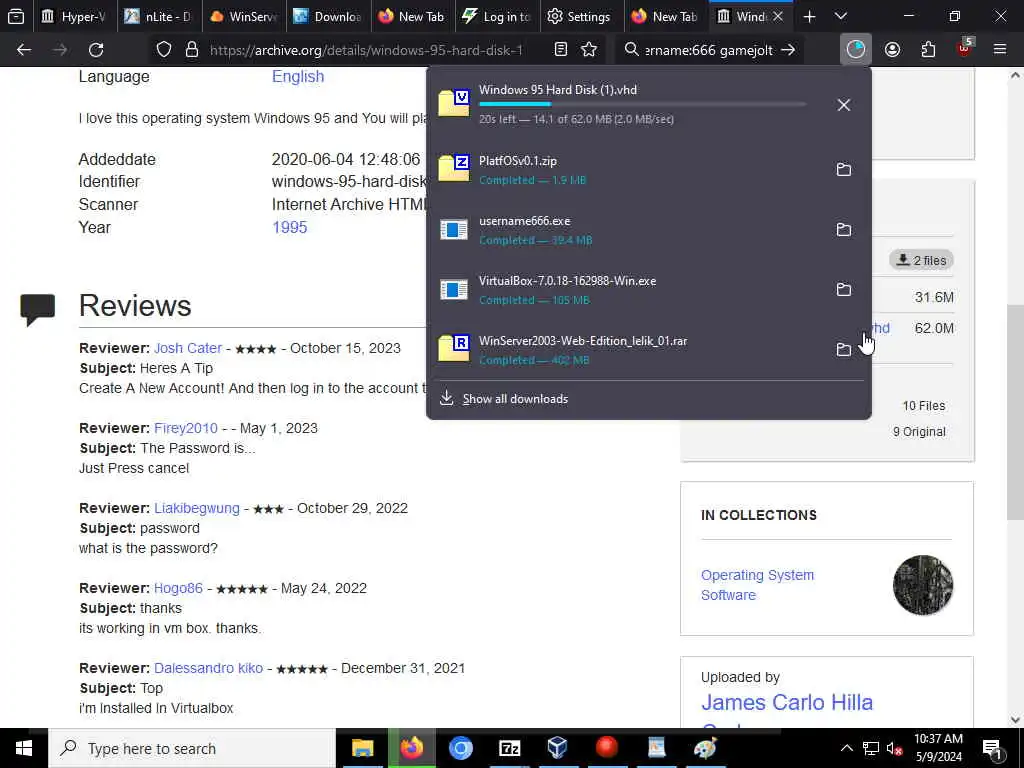Open reviewer Firey2010's profile
1024x768 pixels.
(186, 428)
